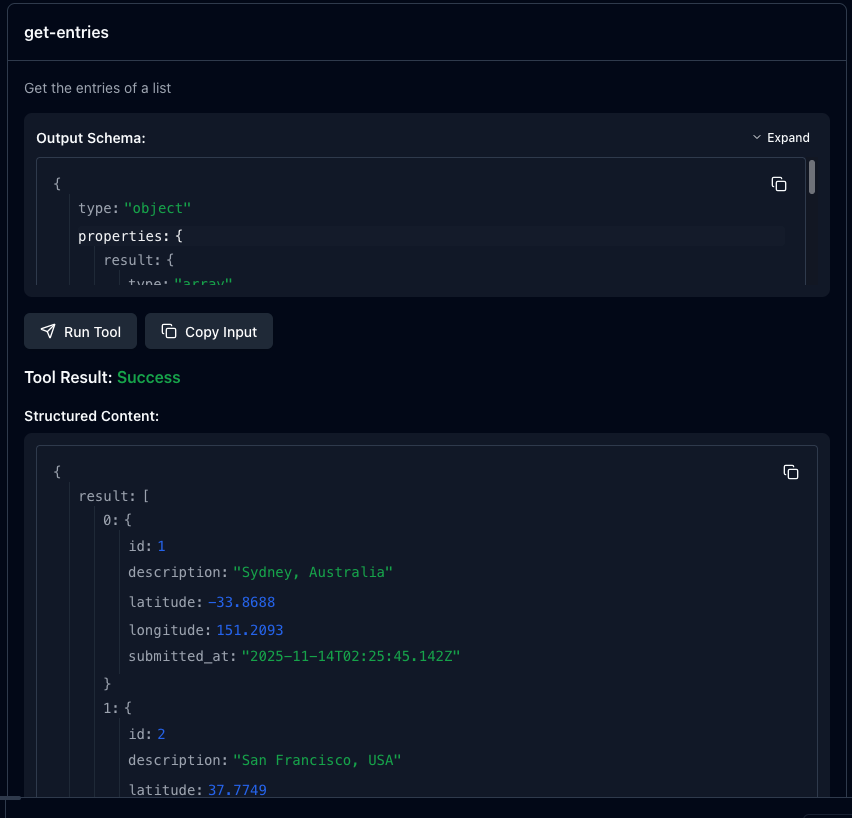Click the Success status text
Screen dimensions: 852x818
148,377
